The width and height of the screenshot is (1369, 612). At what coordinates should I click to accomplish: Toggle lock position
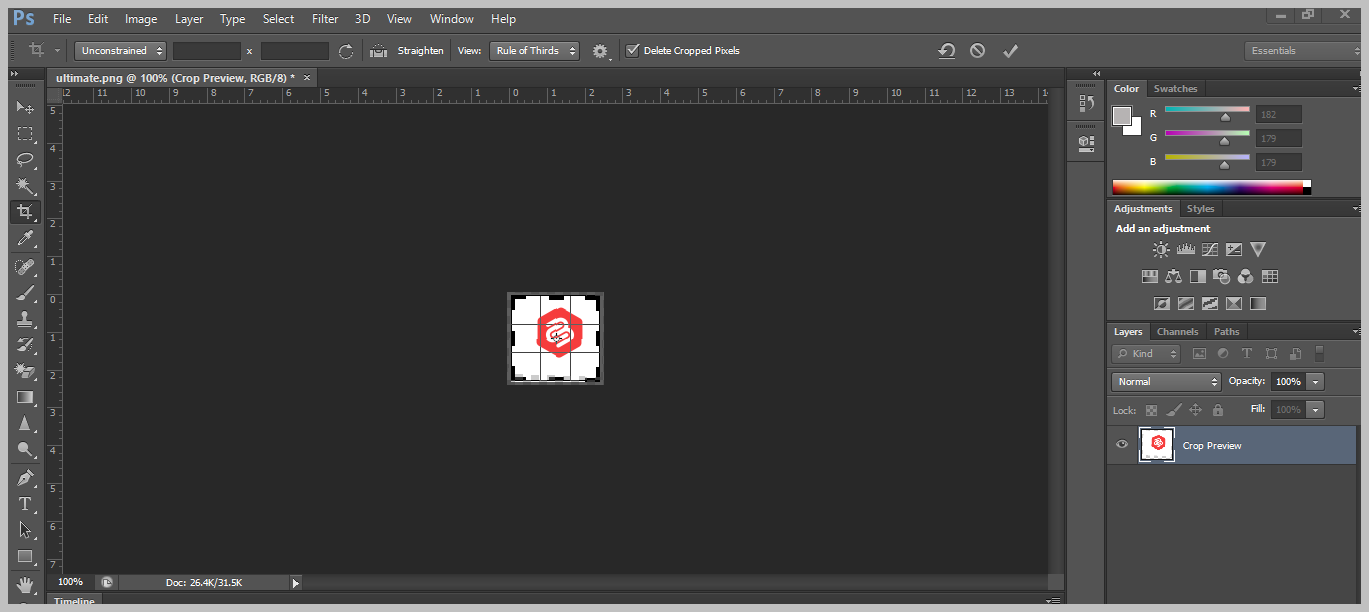[1195, 410]
